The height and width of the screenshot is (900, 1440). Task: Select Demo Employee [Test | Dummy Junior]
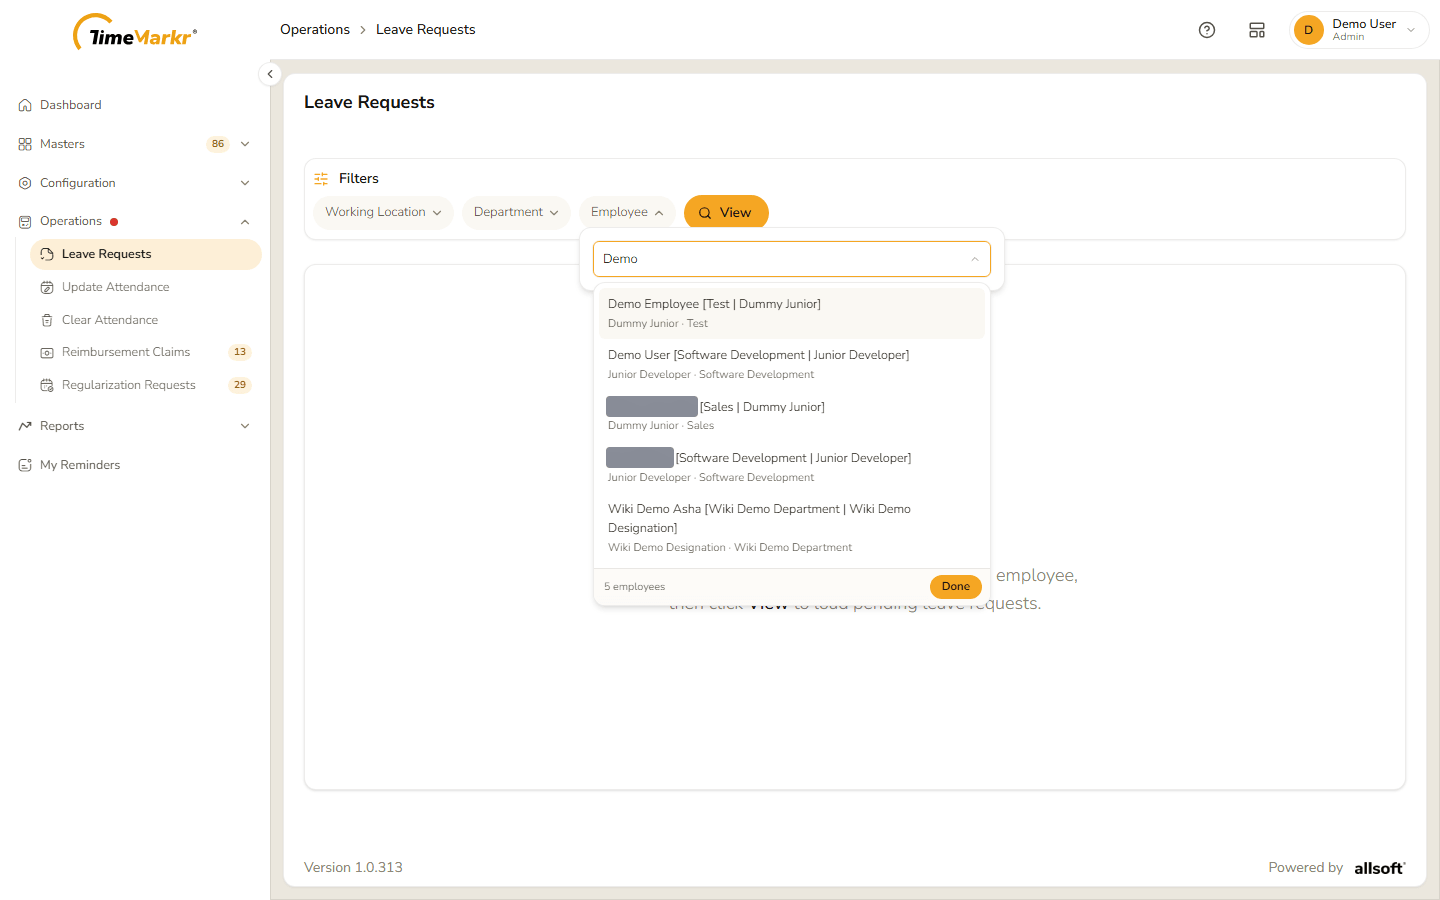[x=792, y=313]
